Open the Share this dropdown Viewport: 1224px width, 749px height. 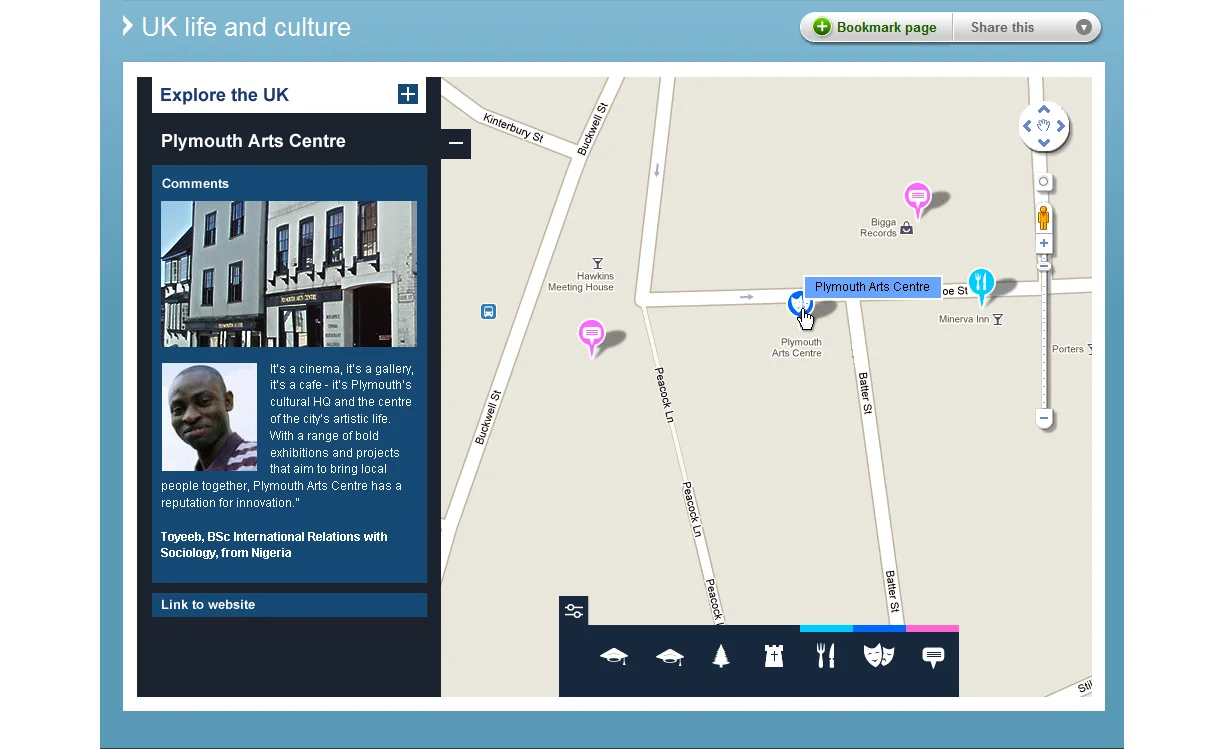pyautogui.click(x=1027, y=27)
